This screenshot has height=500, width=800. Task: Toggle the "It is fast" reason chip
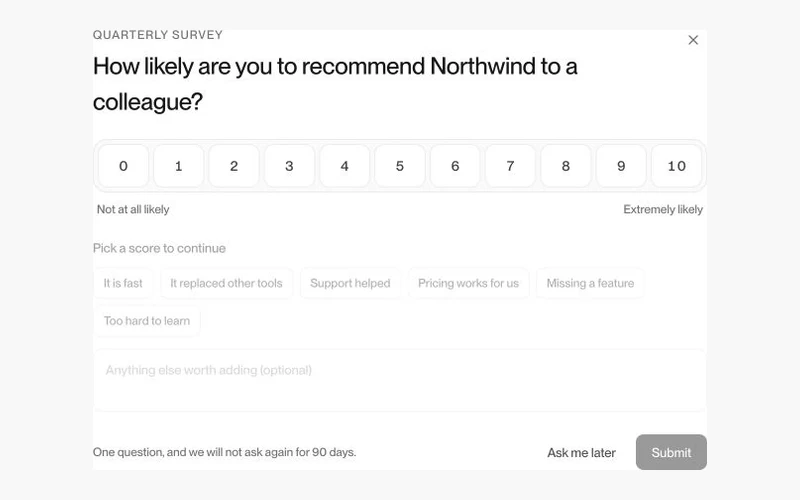coord(123,283)
